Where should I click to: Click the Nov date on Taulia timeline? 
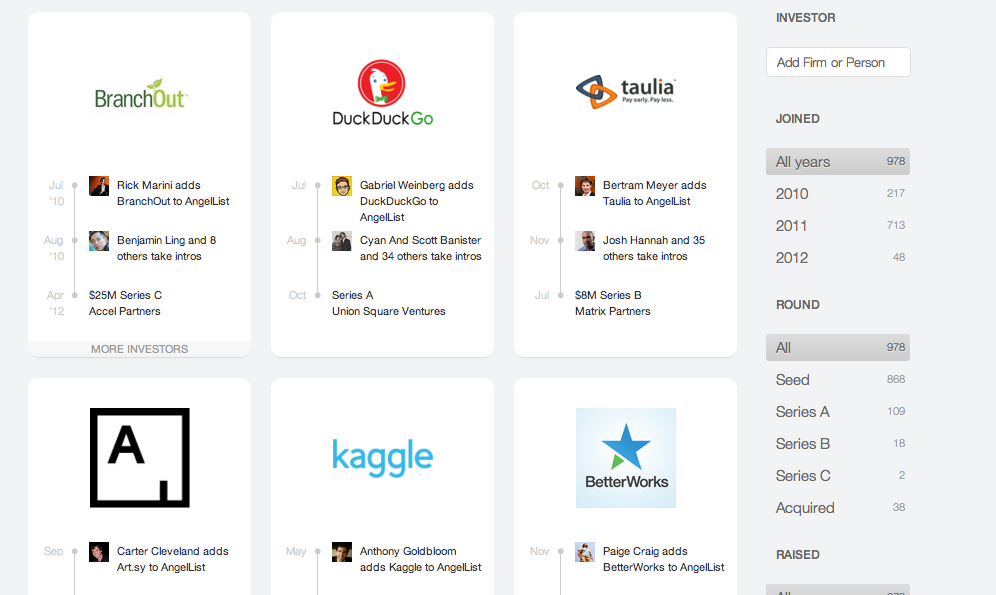point(539,240)
